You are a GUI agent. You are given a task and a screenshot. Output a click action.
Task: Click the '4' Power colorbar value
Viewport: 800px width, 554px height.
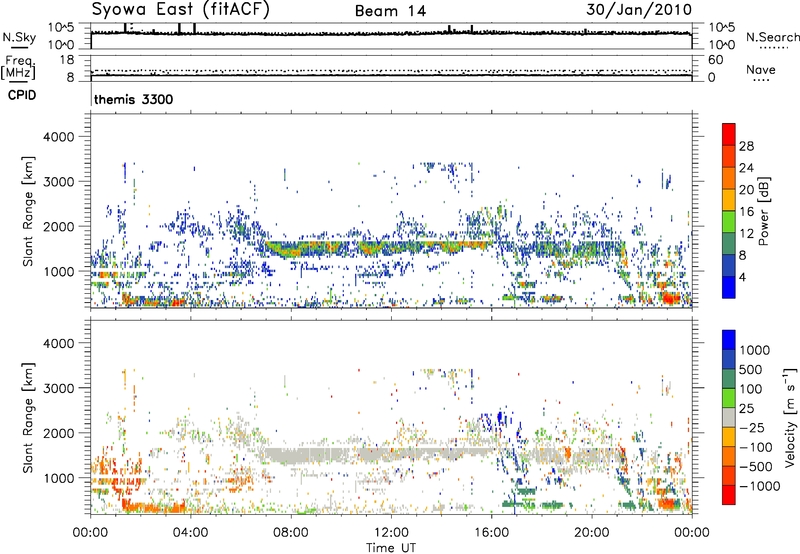pyautogui.click(x=742, y=277)
